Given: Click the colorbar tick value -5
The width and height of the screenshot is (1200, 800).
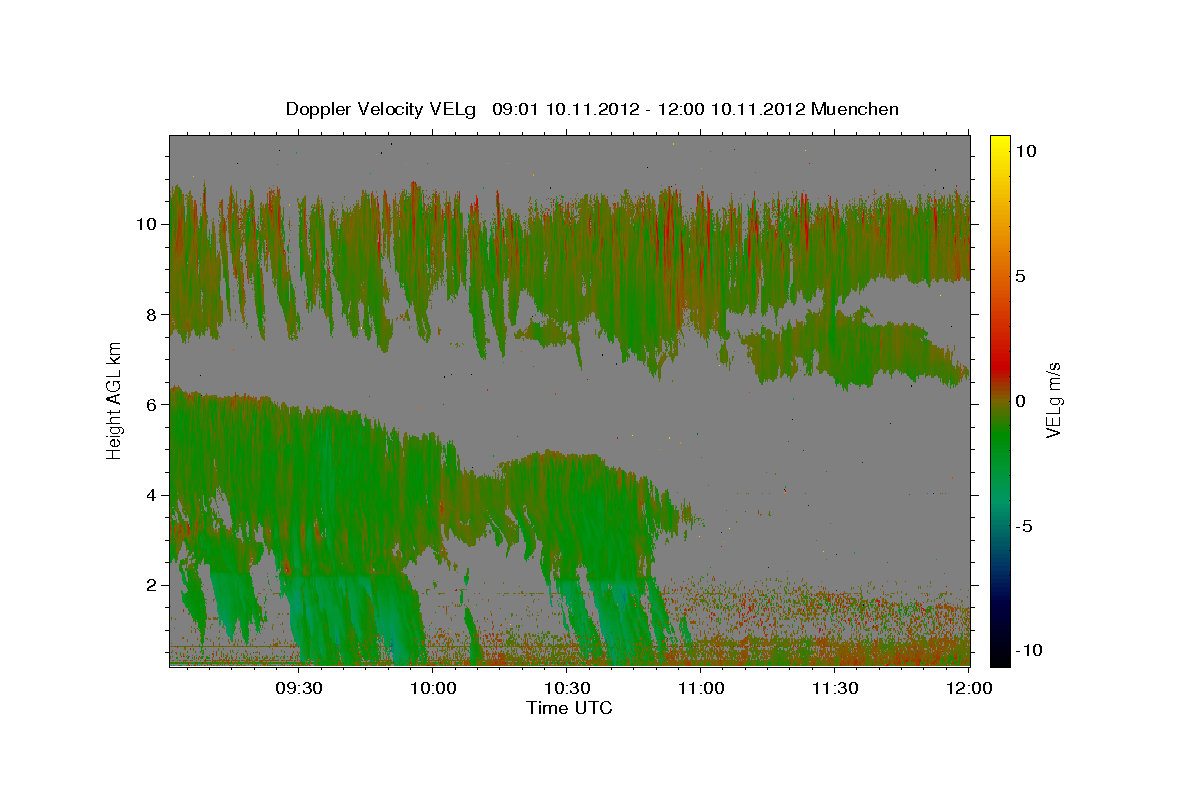Looking at the screenshot, I should pyautogui.click(x=1024, y=526).
